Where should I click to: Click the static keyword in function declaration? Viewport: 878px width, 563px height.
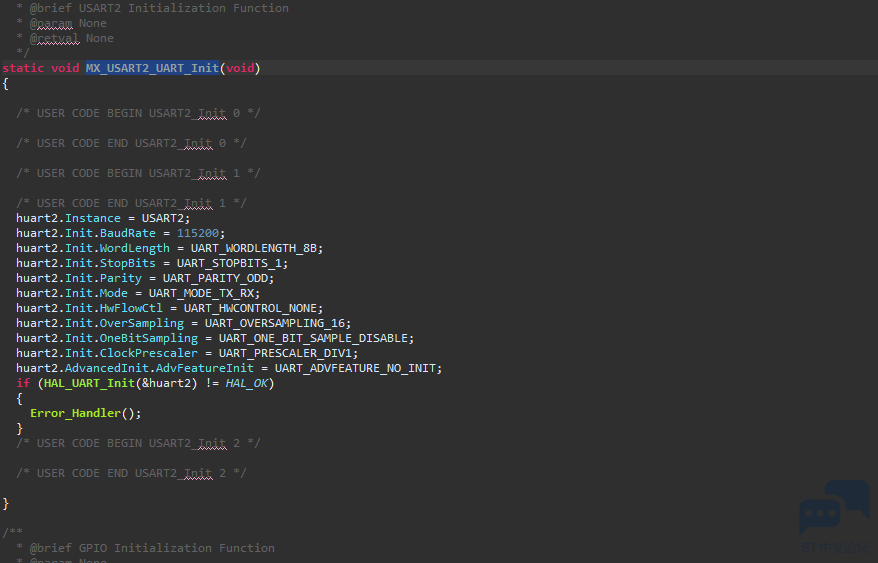tap(23, 68)
